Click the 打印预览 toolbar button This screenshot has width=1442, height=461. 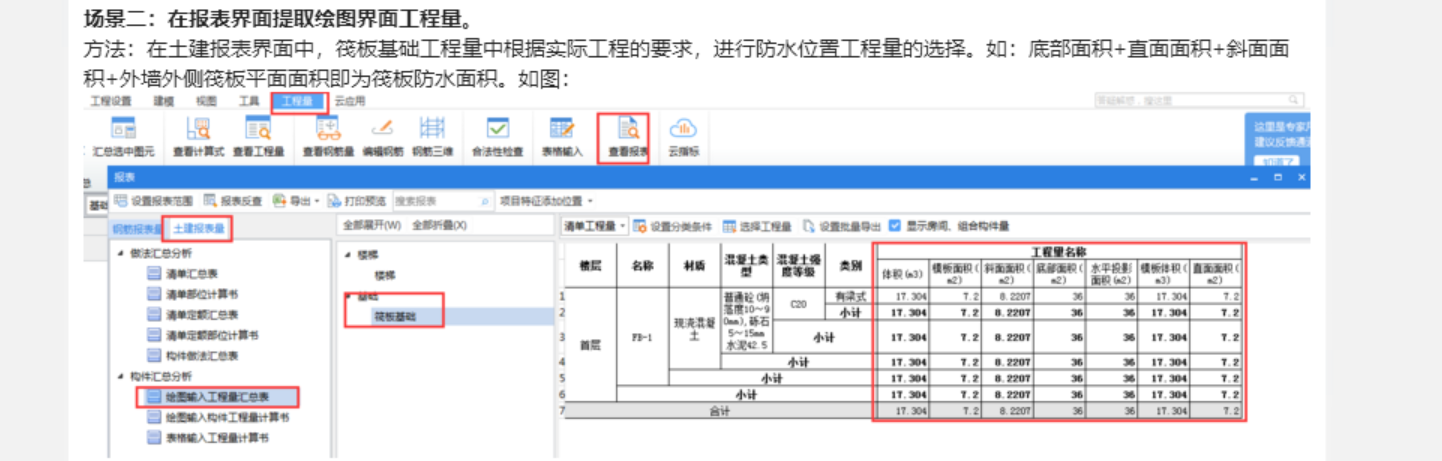click(357, 200)
